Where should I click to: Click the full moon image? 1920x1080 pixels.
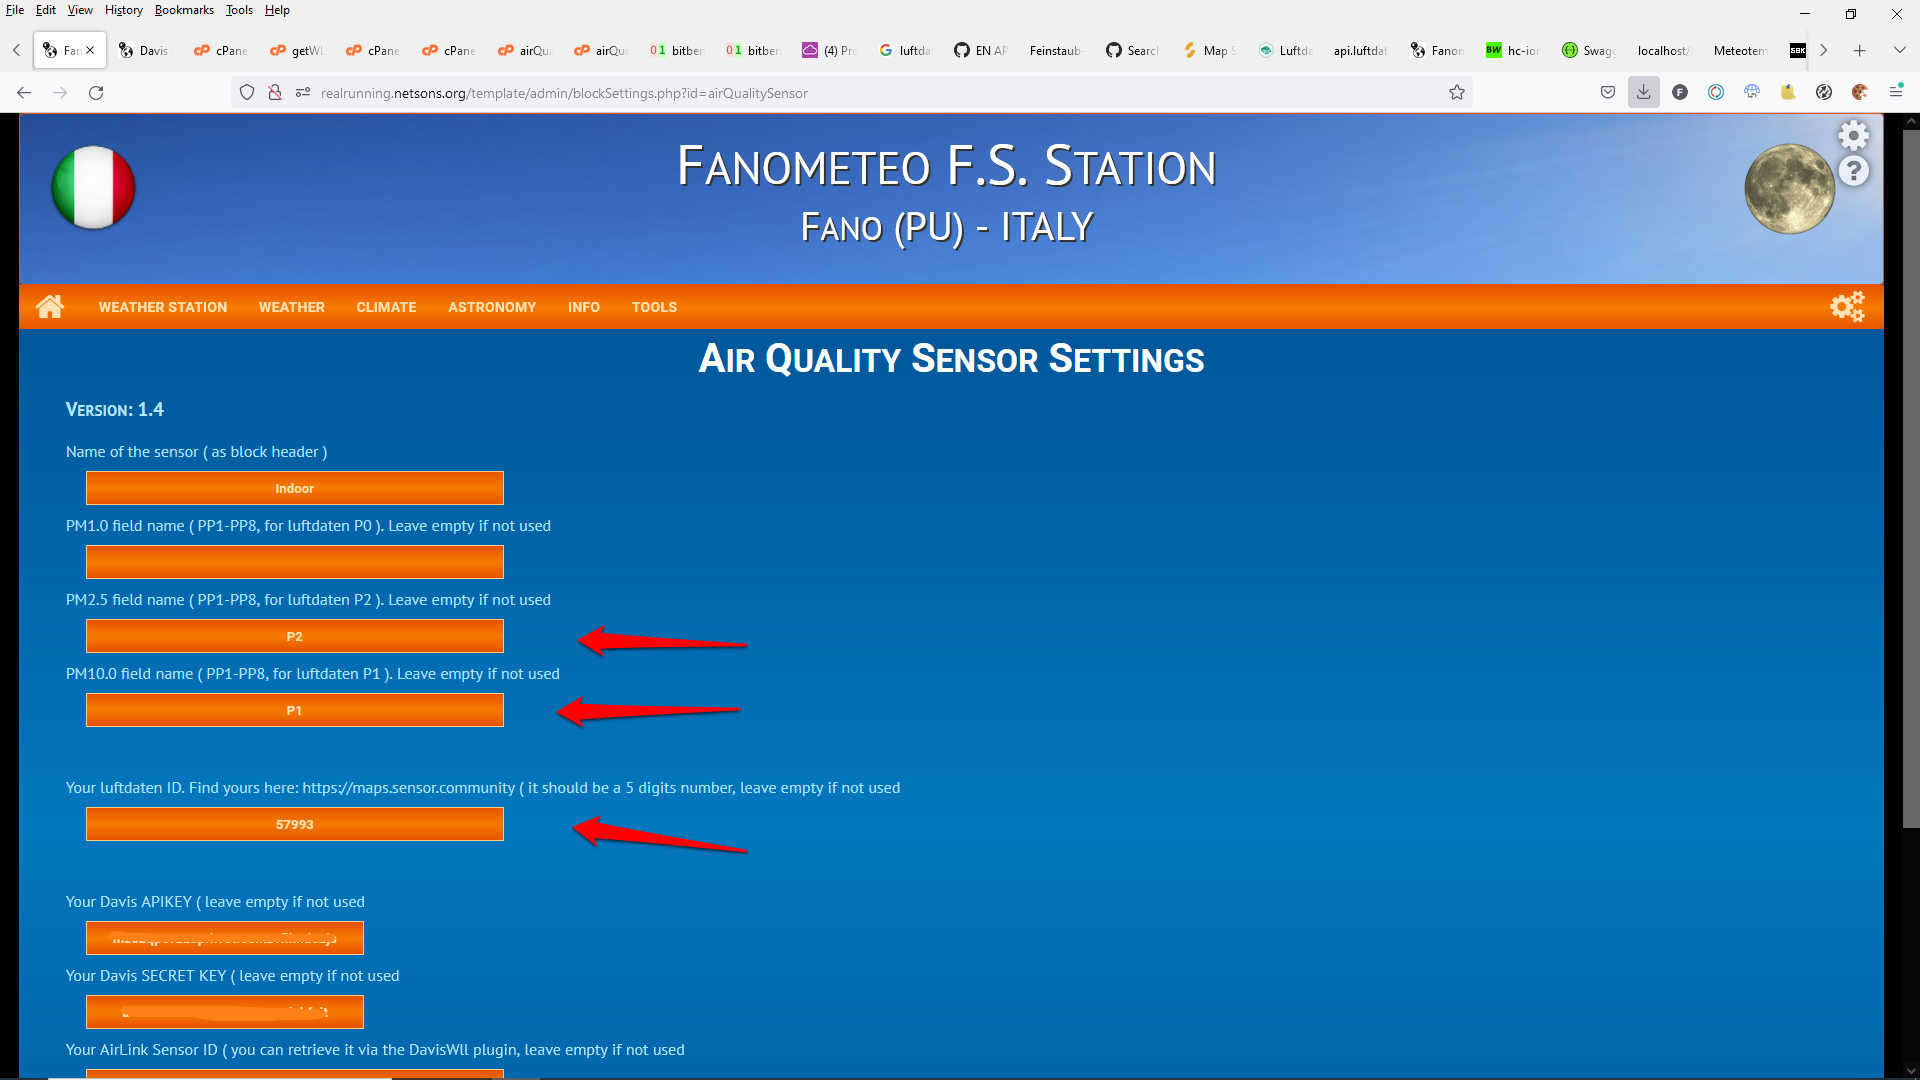(x=1789, y=189)
